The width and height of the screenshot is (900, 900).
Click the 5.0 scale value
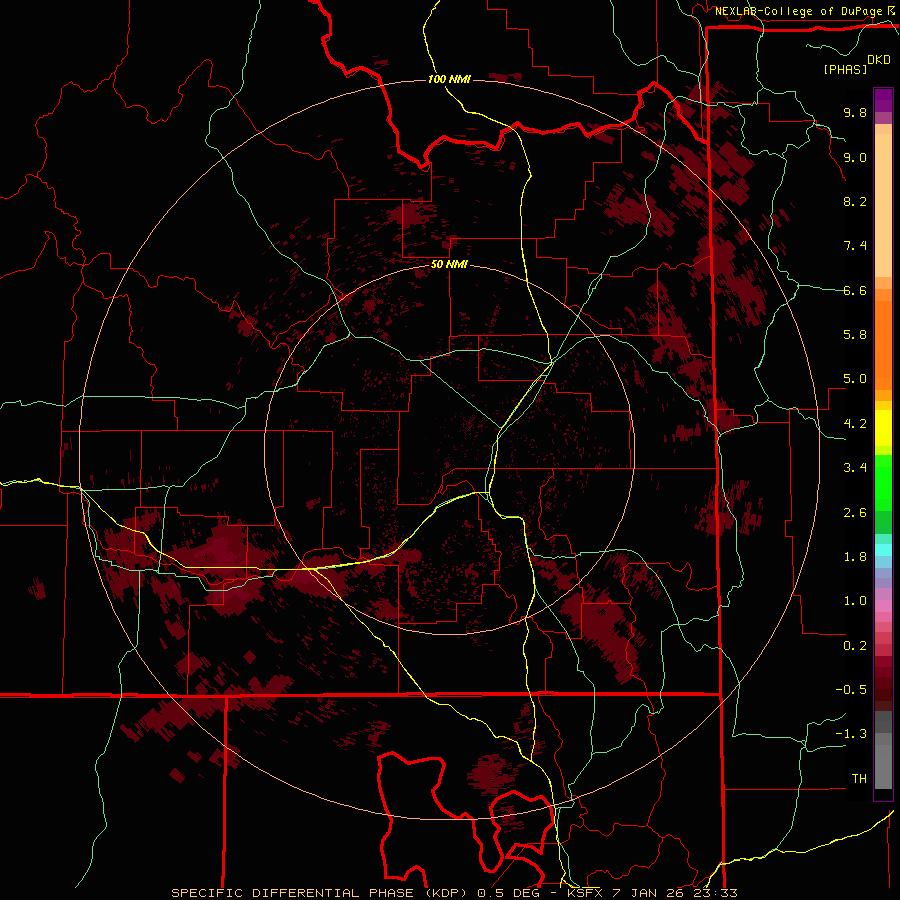click(855, 379)
